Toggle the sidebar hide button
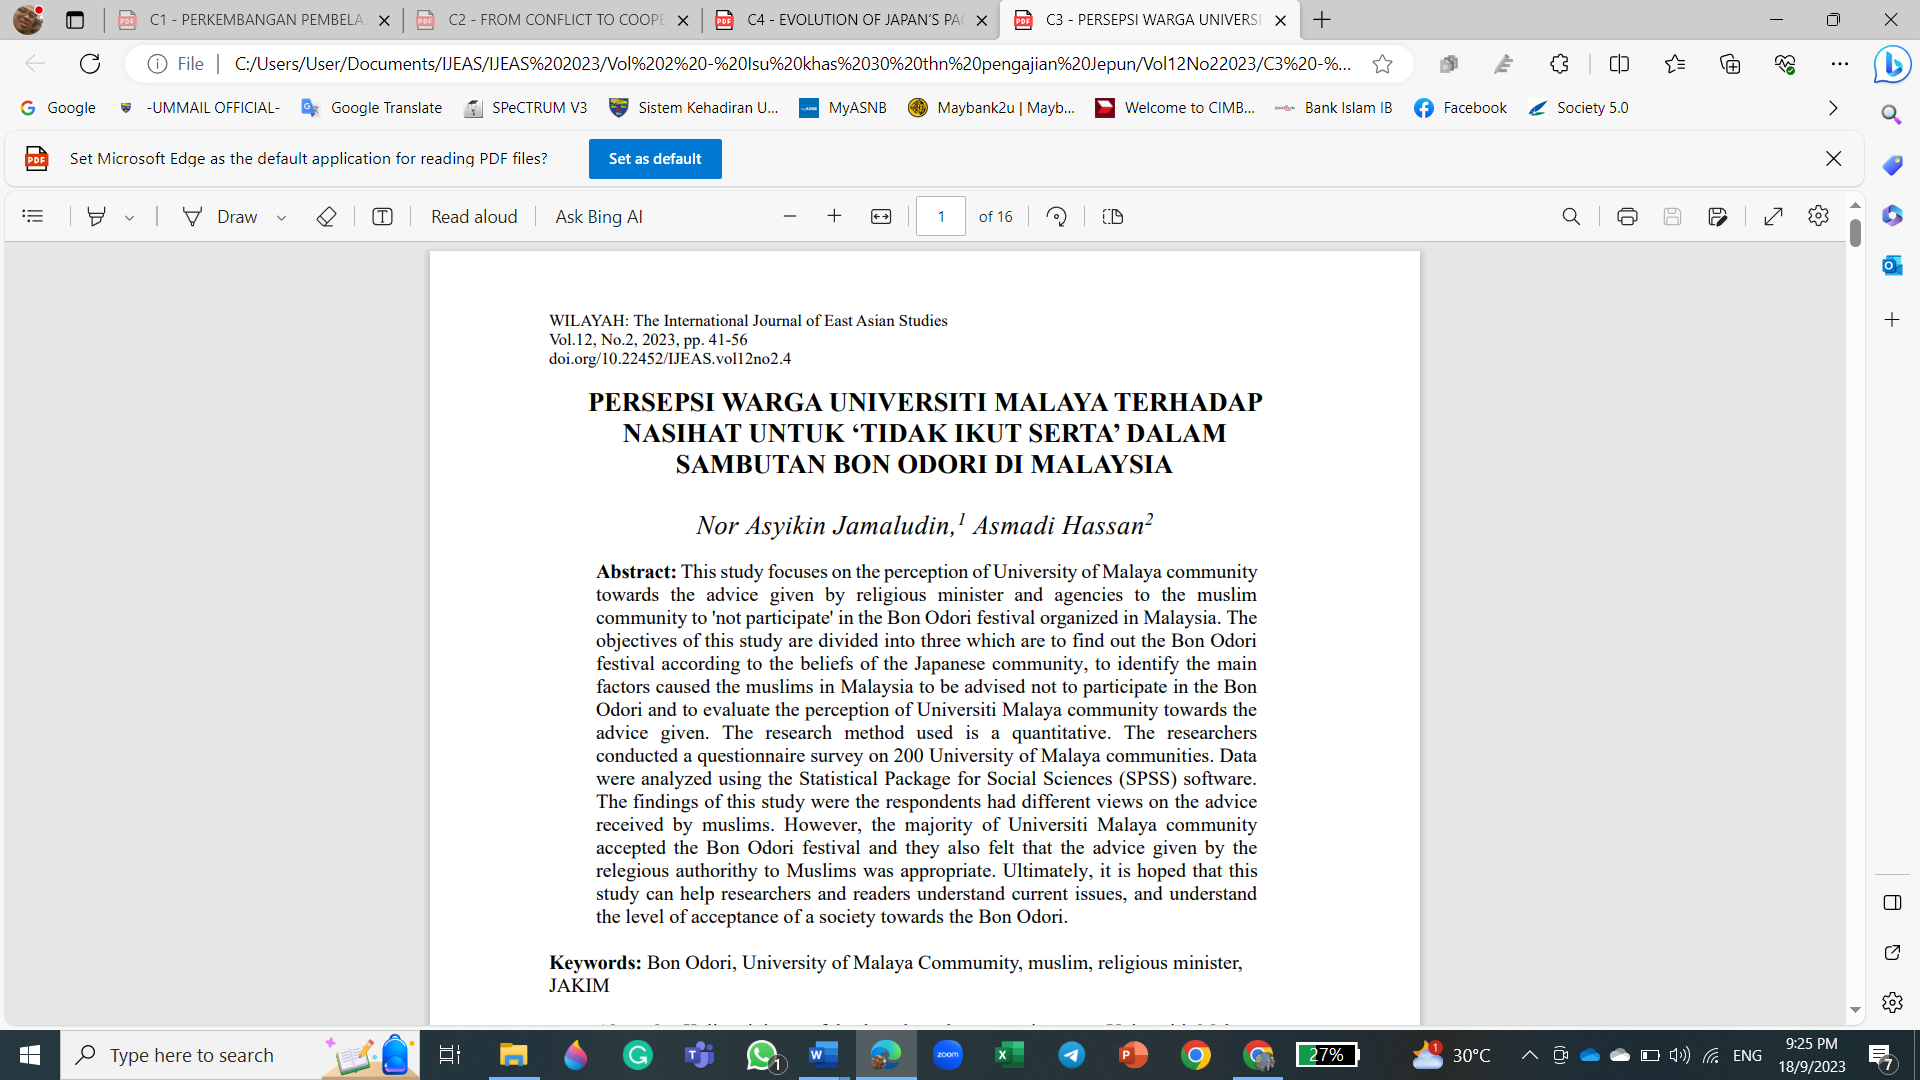Image resolution: width=1920 pixels, height=1080 pixels. pos(1891,903)
